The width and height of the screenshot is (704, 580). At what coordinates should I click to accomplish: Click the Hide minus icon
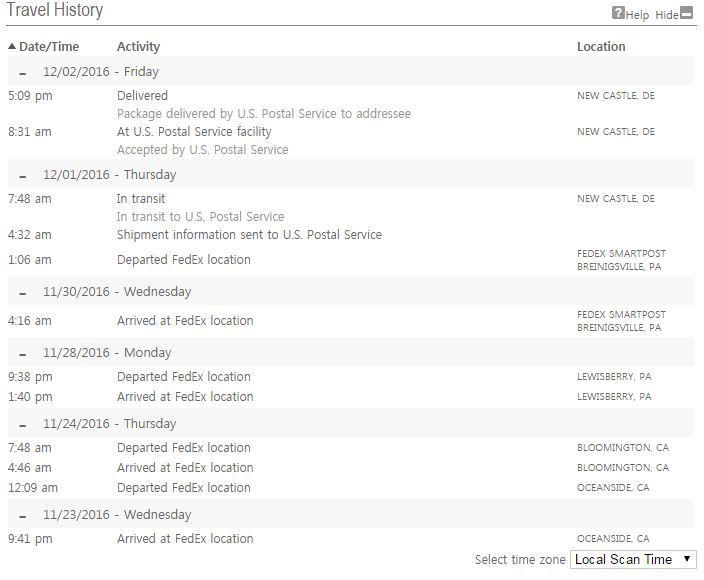687,14
